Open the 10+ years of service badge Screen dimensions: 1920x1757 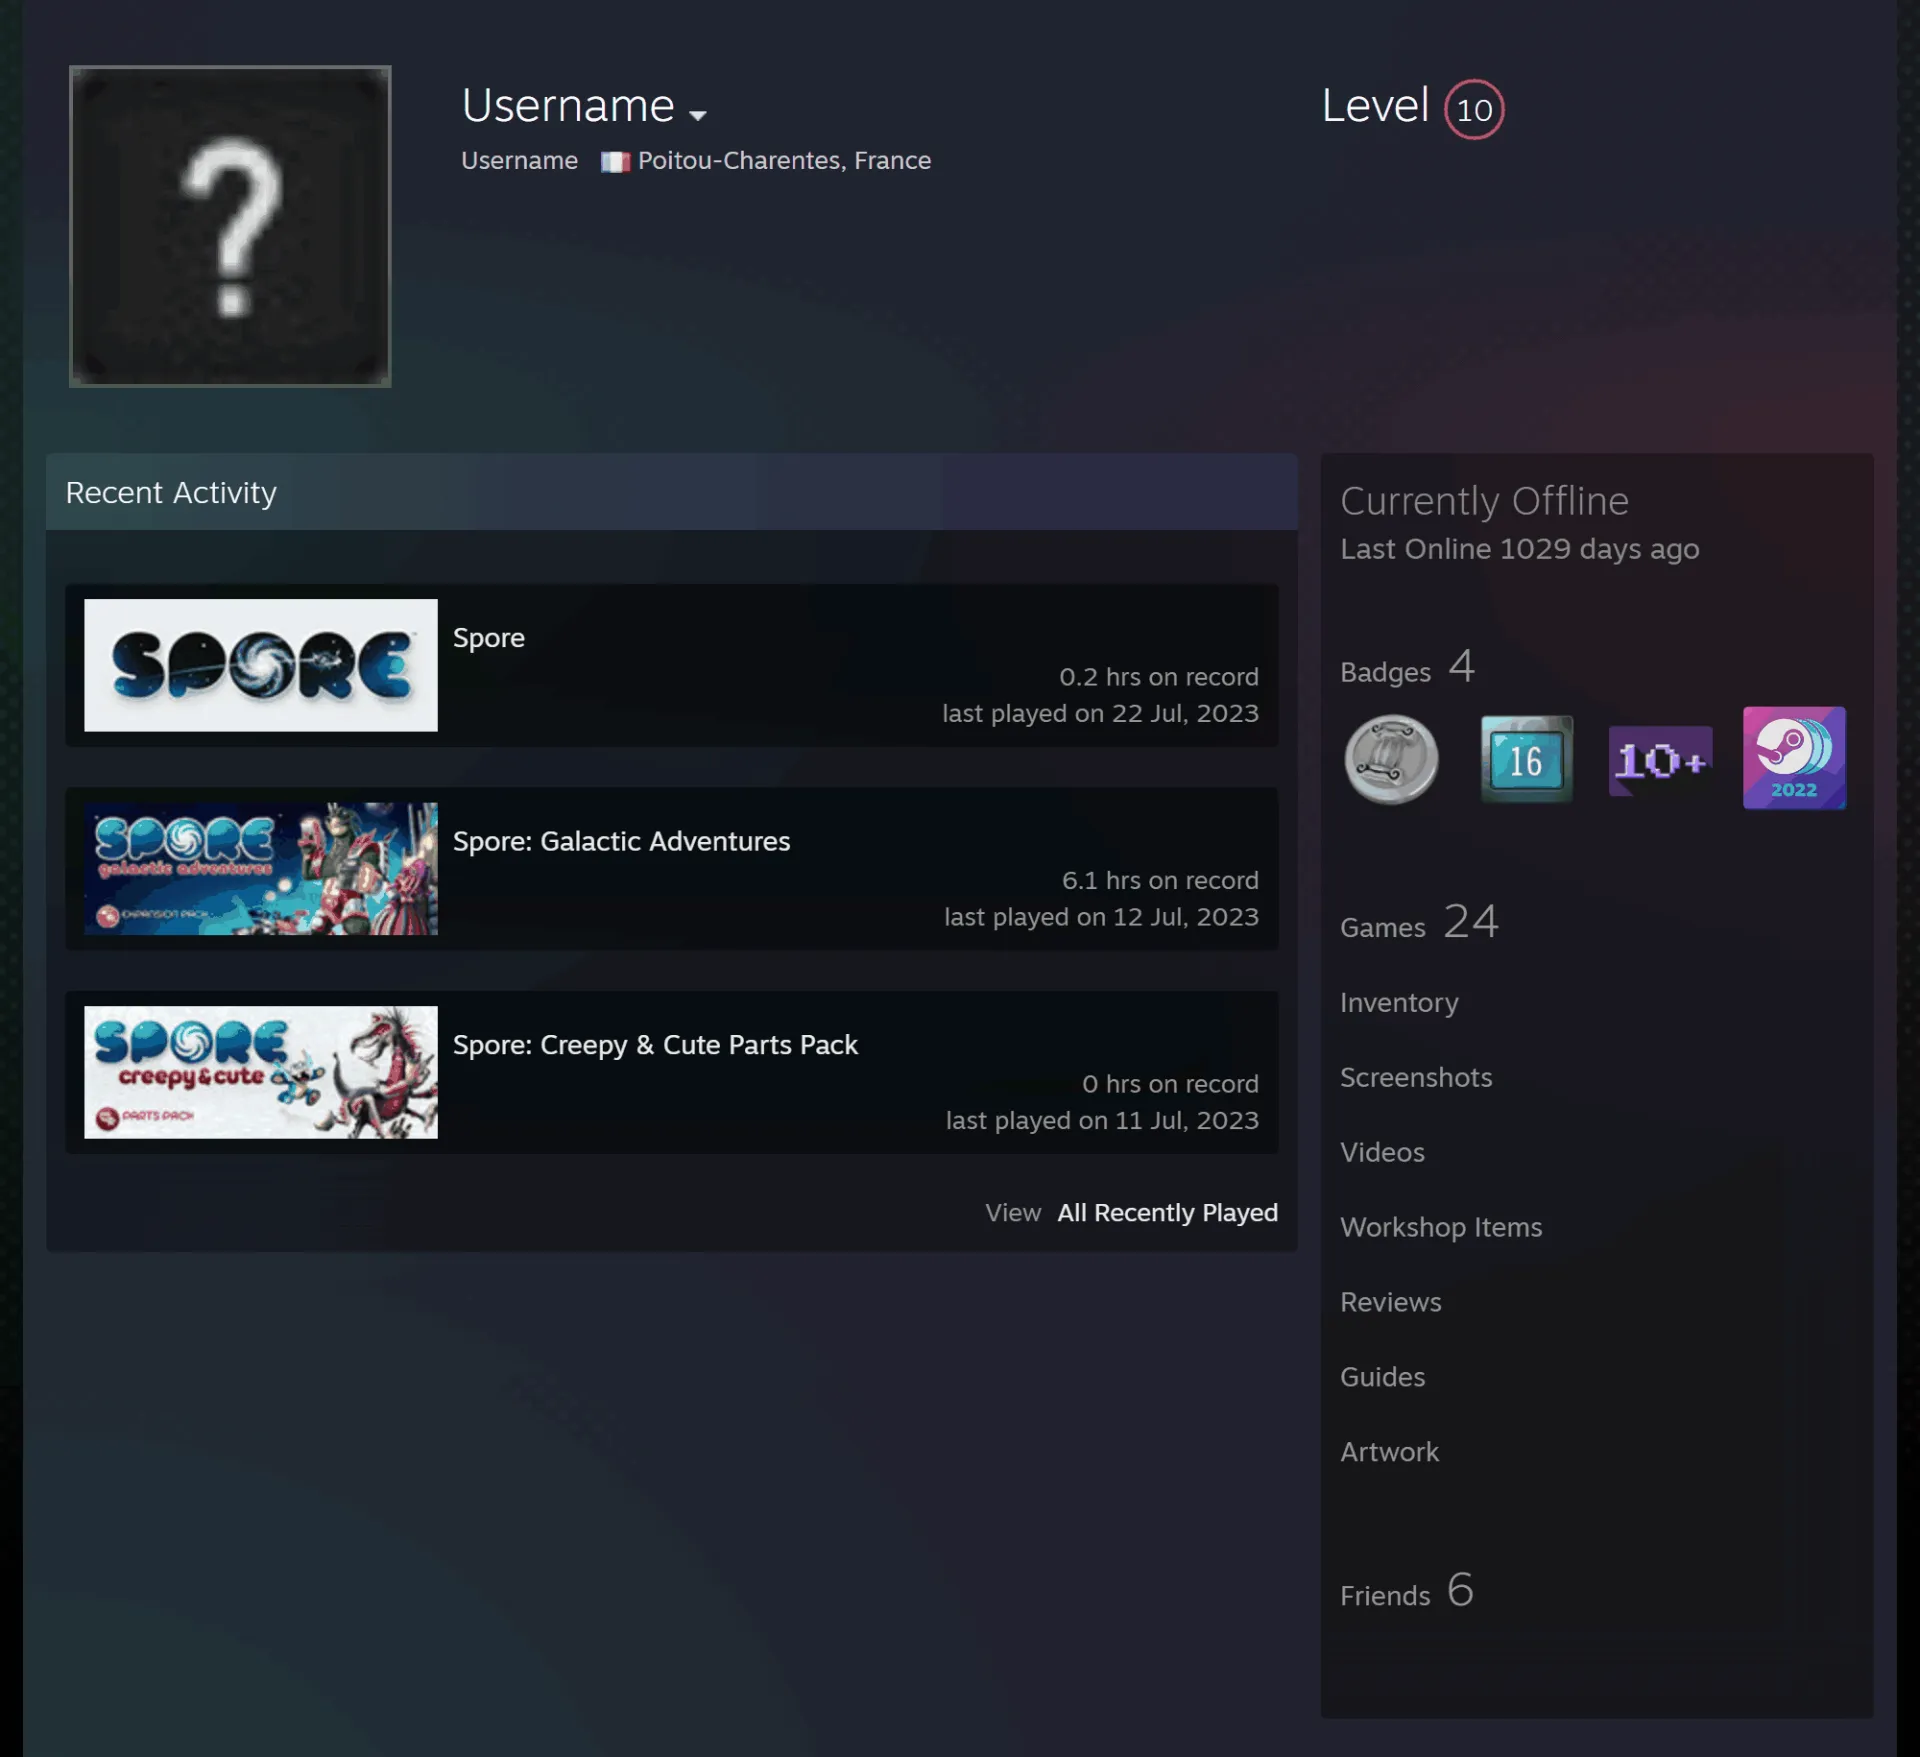(x=1660, y=761)
